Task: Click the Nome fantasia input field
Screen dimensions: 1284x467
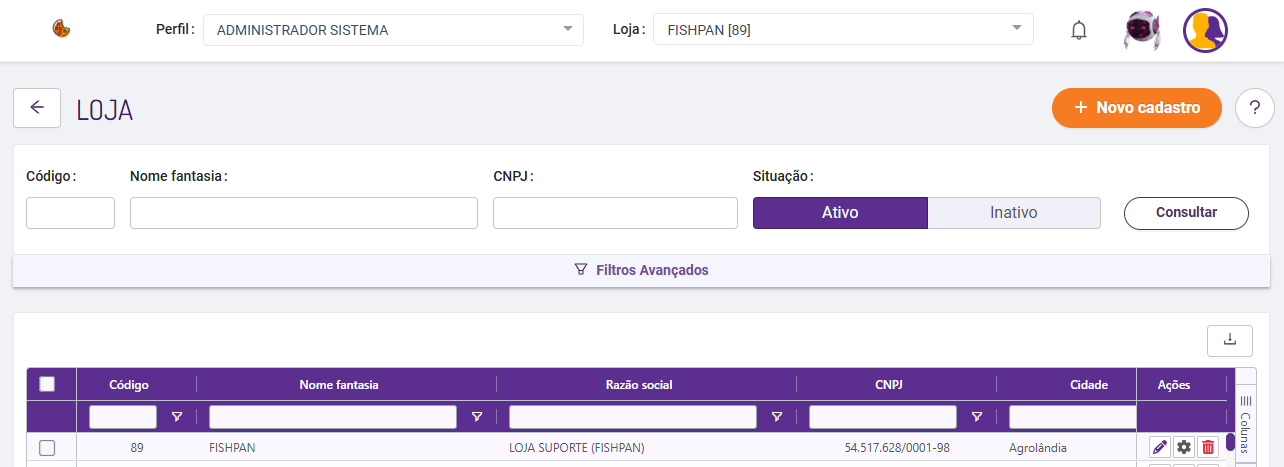Action: [304, 213]
